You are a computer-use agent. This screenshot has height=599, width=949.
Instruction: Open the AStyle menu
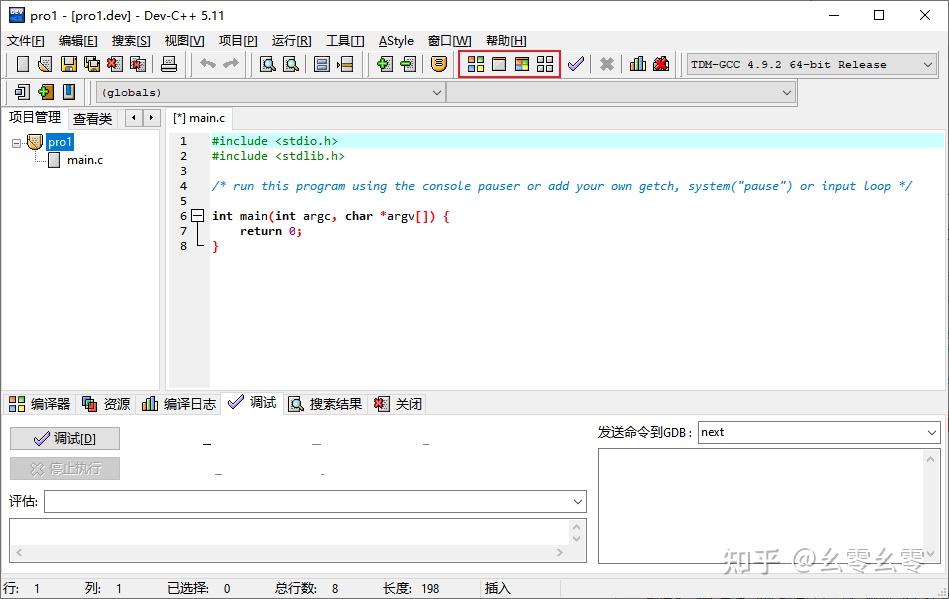(396, 41)
